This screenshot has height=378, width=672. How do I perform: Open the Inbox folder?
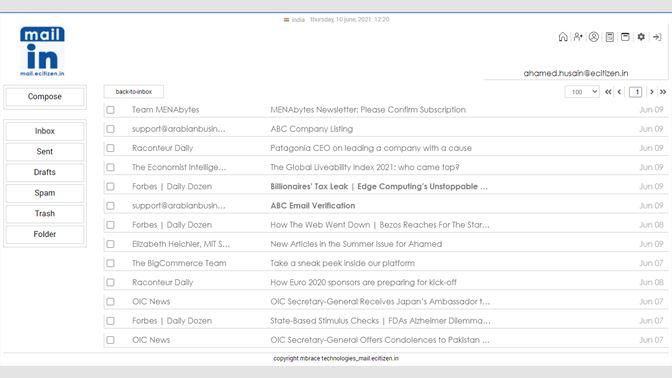[45, 131]
